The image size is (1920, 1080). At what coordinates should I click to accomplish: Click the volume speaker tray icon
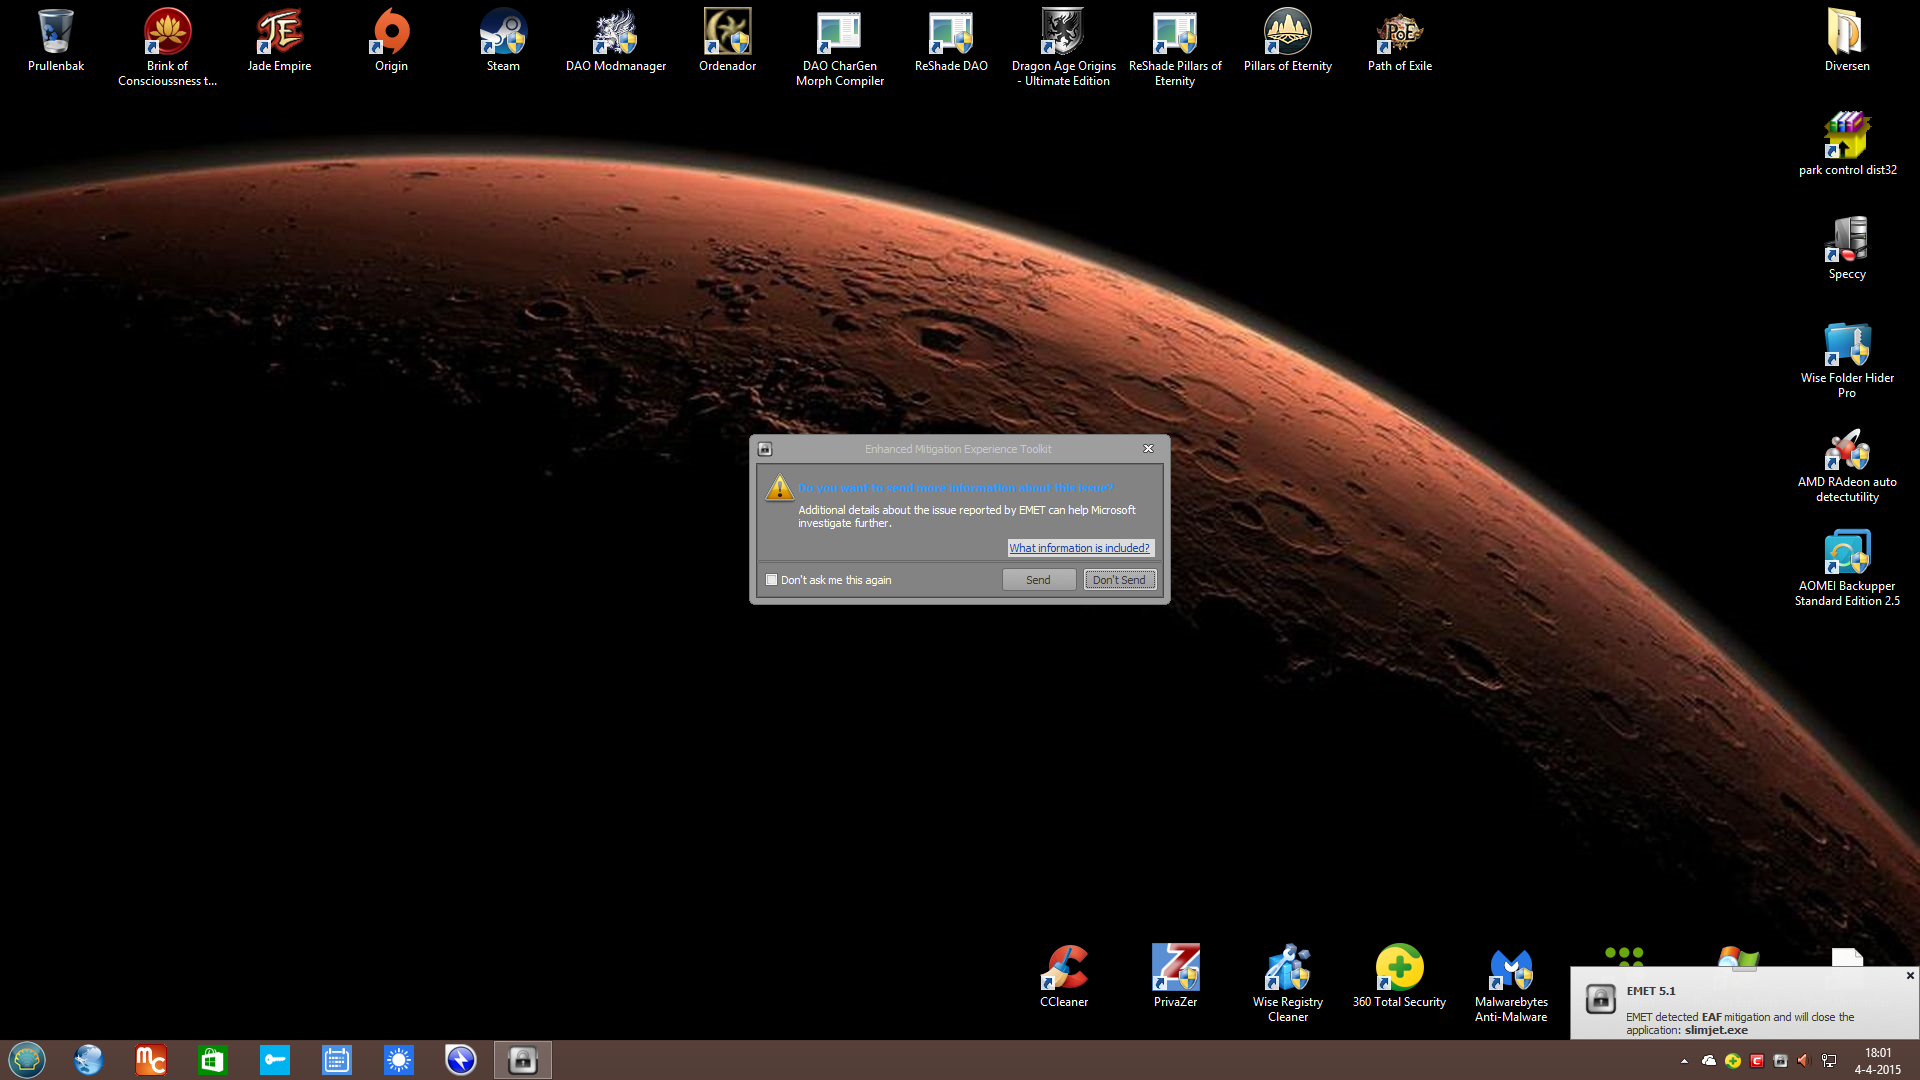[x=1804, y=1061]
